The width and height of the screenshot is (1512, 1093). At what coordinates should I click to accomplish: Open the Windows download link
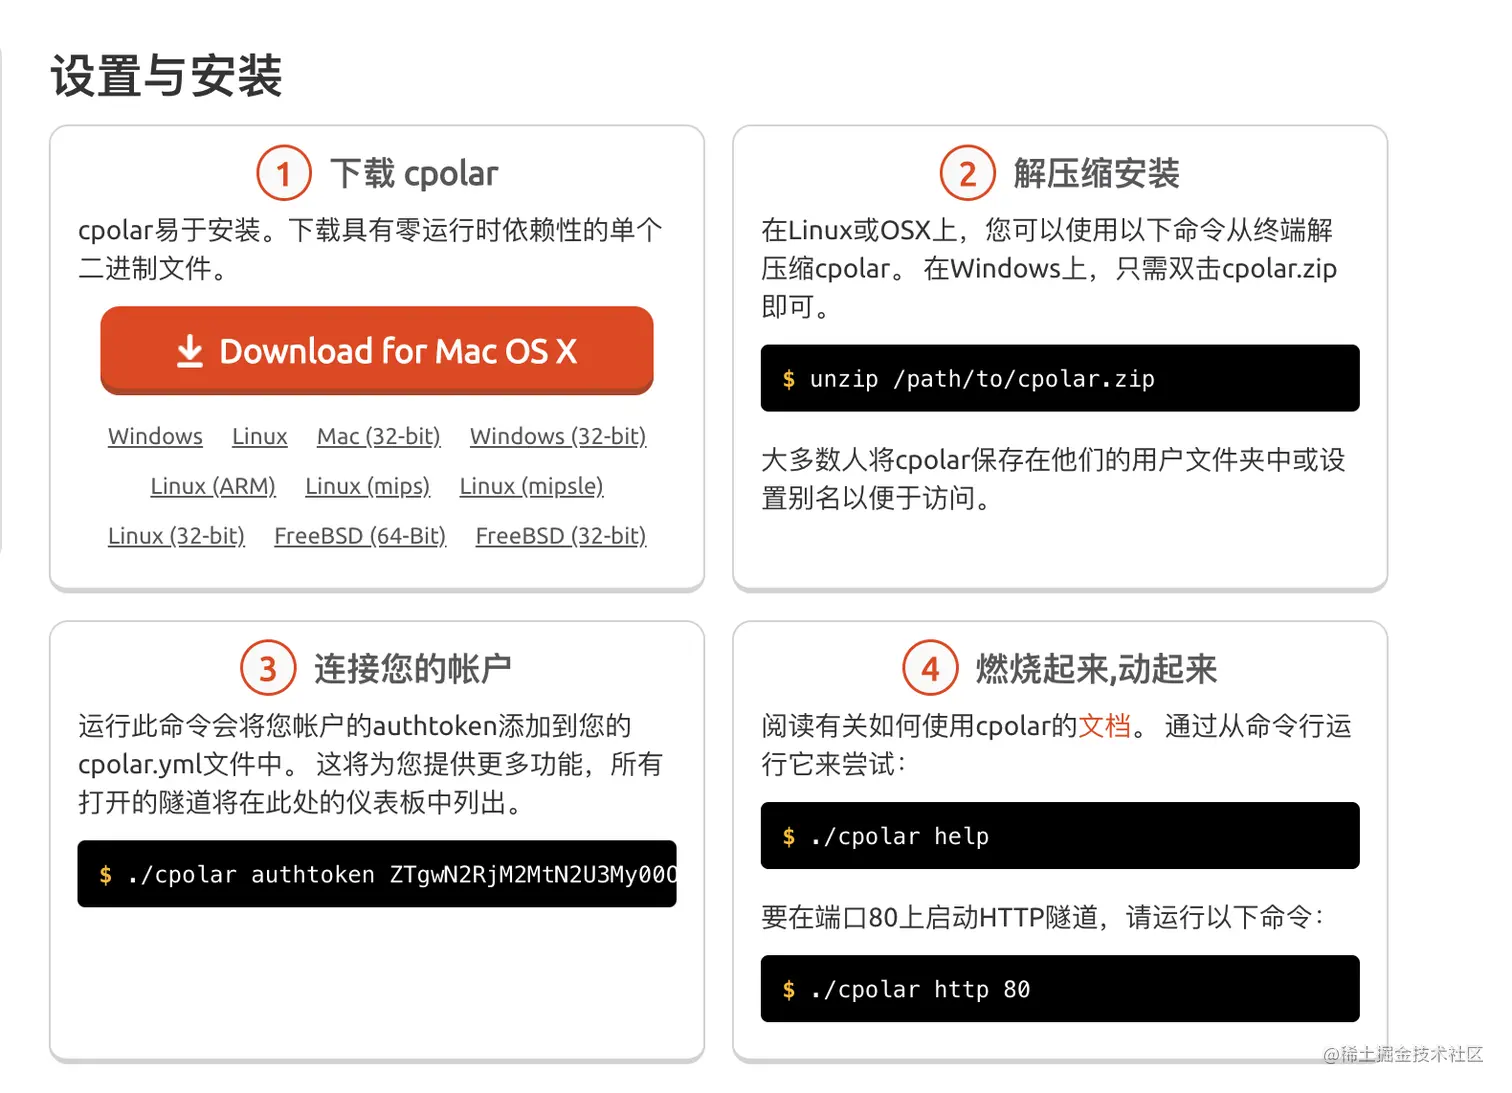click(155, 437)
